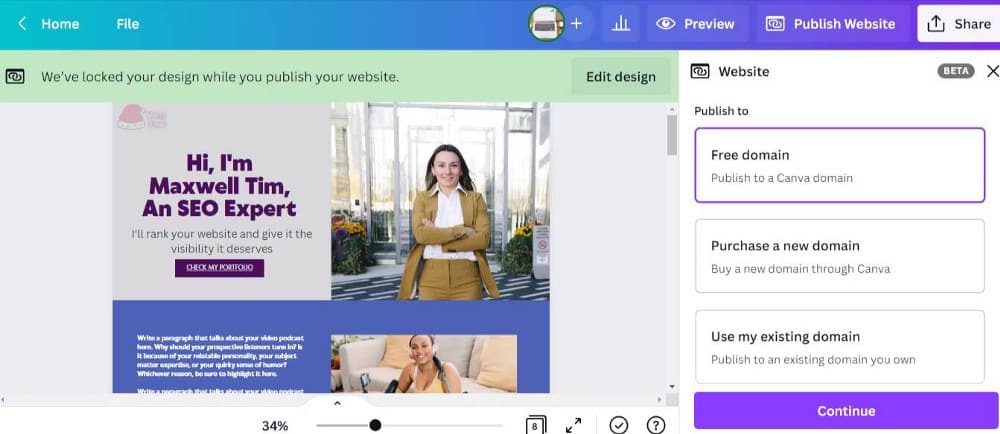Select Purchase a new domain option
Image resolution: width=1000 pixels, height=434 pixels.
coord(839,256)
